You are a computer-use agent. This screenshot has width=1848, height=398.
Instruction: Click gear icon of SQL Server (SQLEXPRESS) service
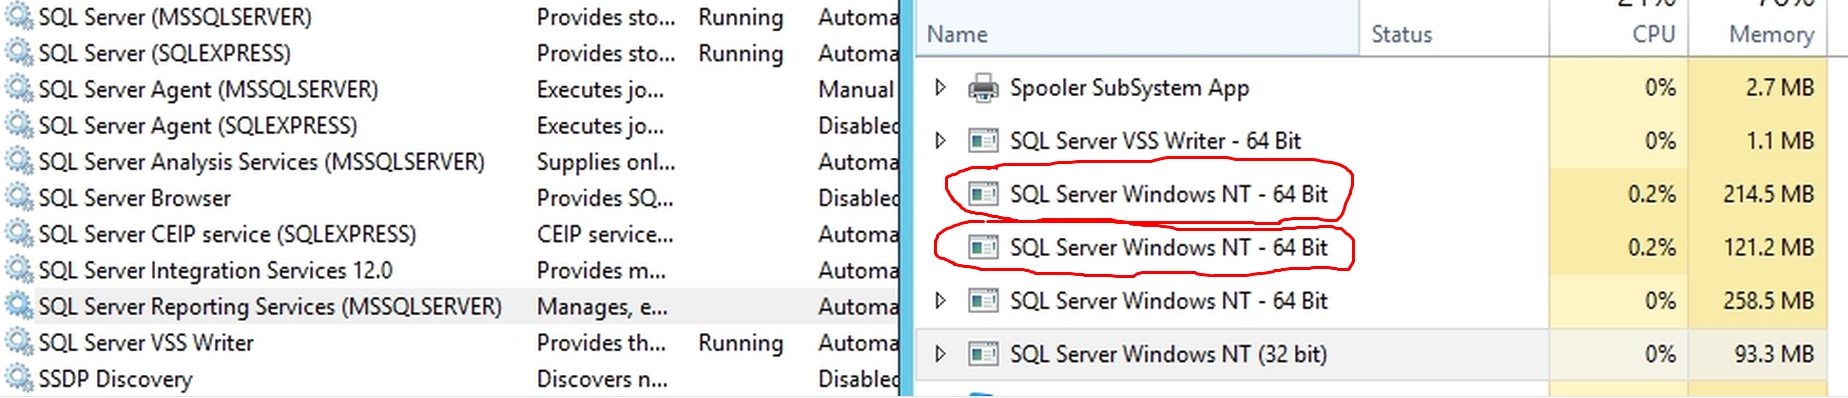click(18, 53)
